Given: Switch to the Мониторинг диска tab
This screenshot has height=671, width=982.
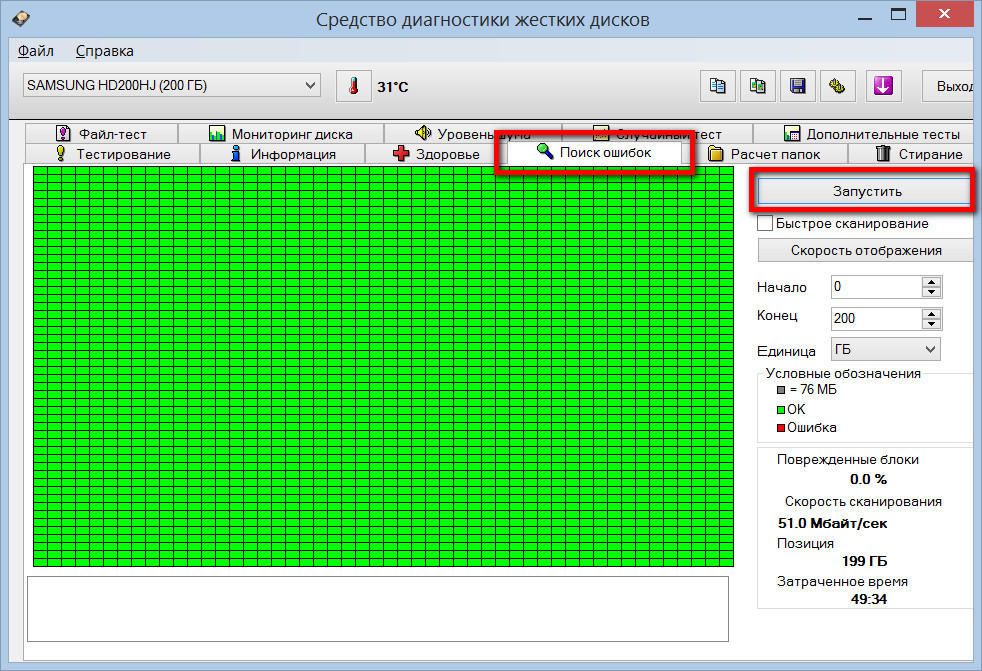Looking at the screenshot, I should tap(281, 133).
